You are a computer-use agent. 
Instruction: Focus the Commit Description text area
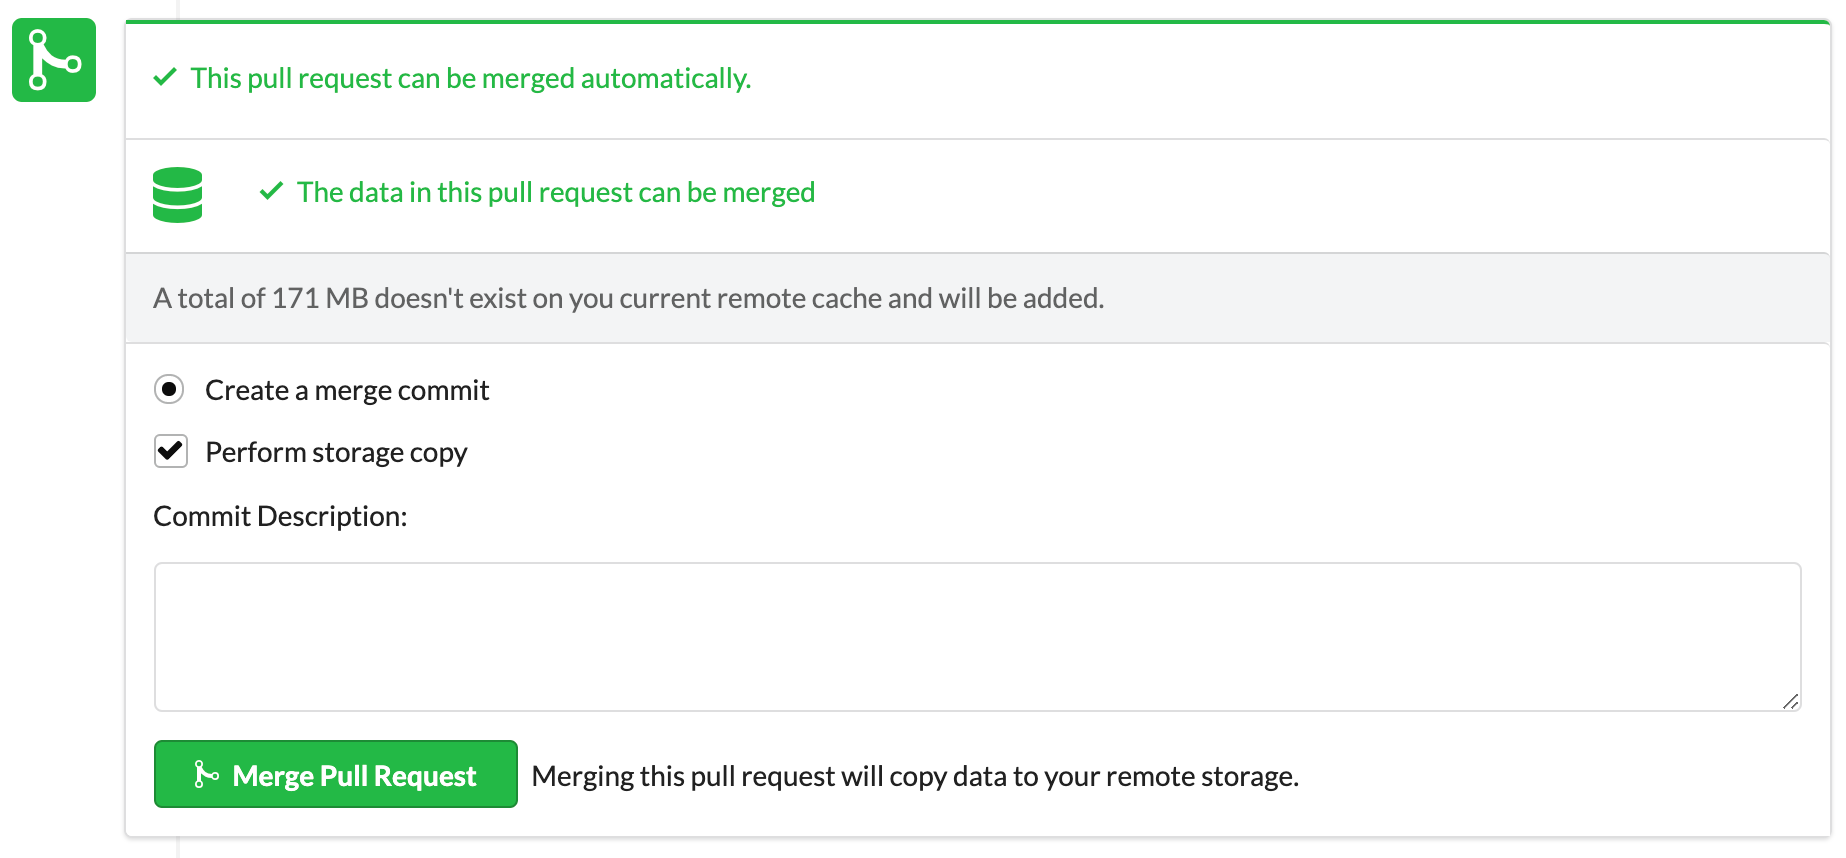(x=977, y=636)
